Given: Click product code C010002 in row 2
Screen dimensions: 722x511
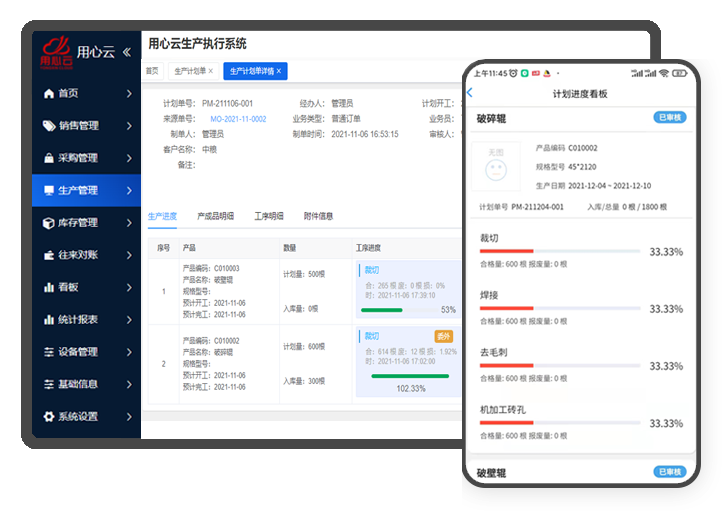Looking at the screenshot, I should 227,341.
